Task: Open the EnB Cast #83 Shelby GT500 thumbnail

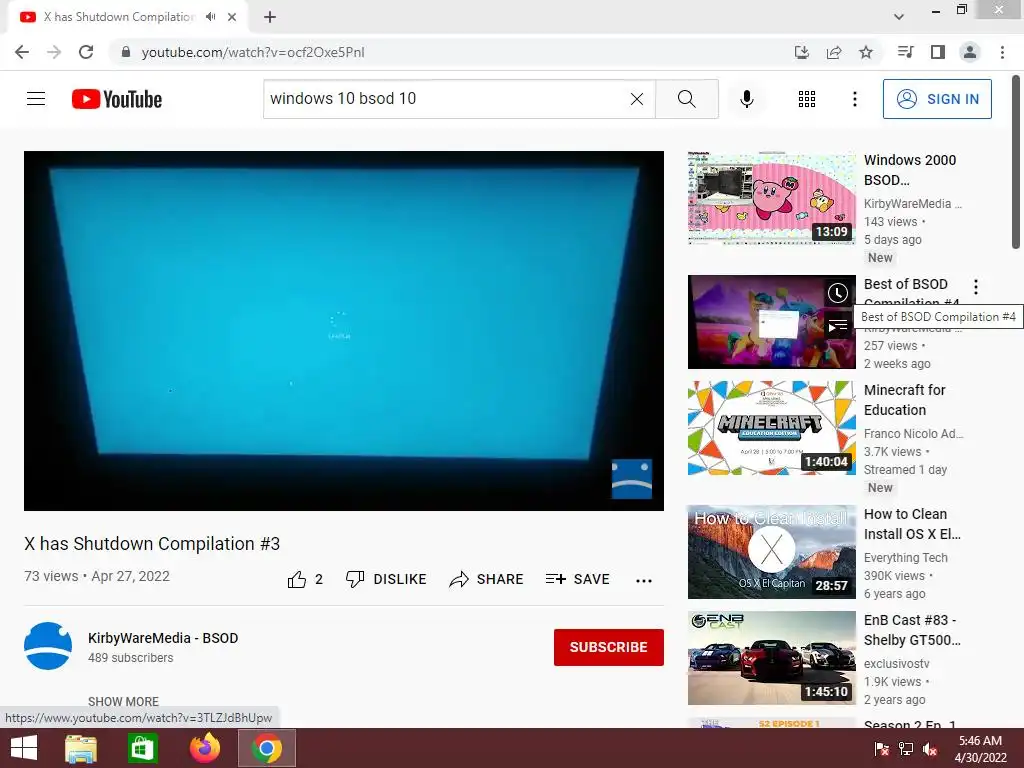Action: 771,658
